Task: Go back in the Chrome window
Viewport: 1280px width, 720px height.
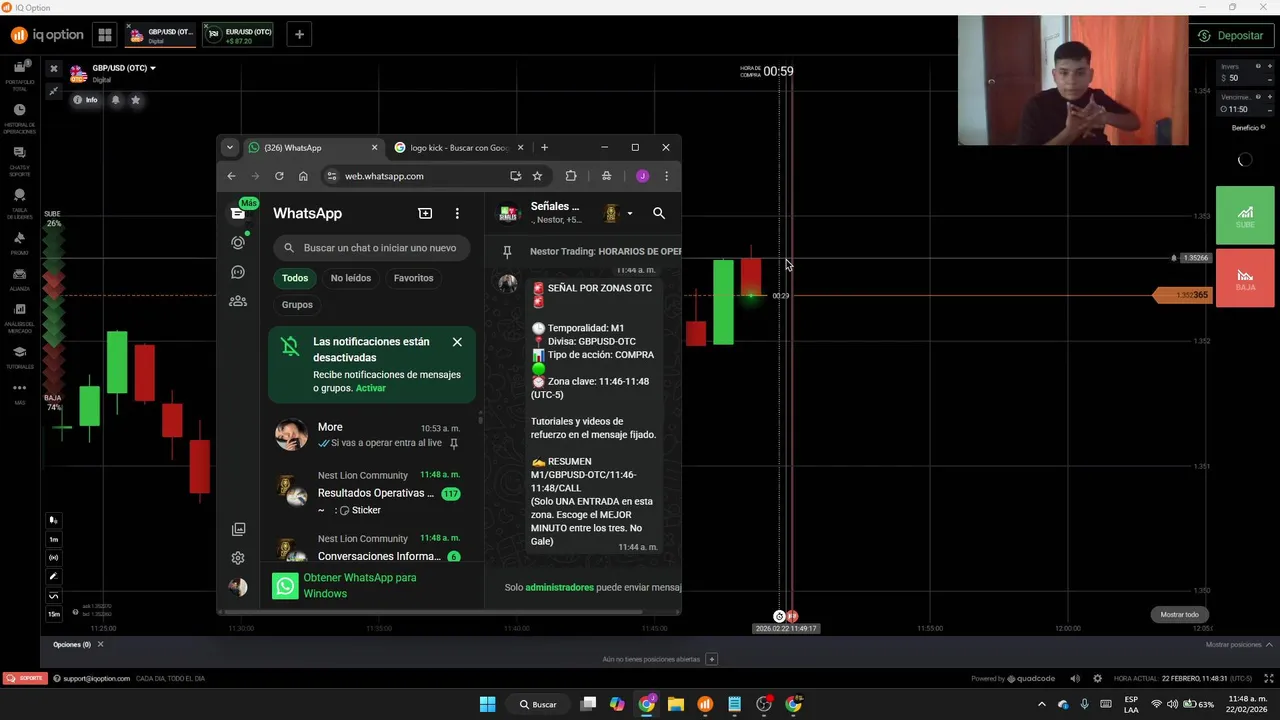Action: (x=231, y=176)
